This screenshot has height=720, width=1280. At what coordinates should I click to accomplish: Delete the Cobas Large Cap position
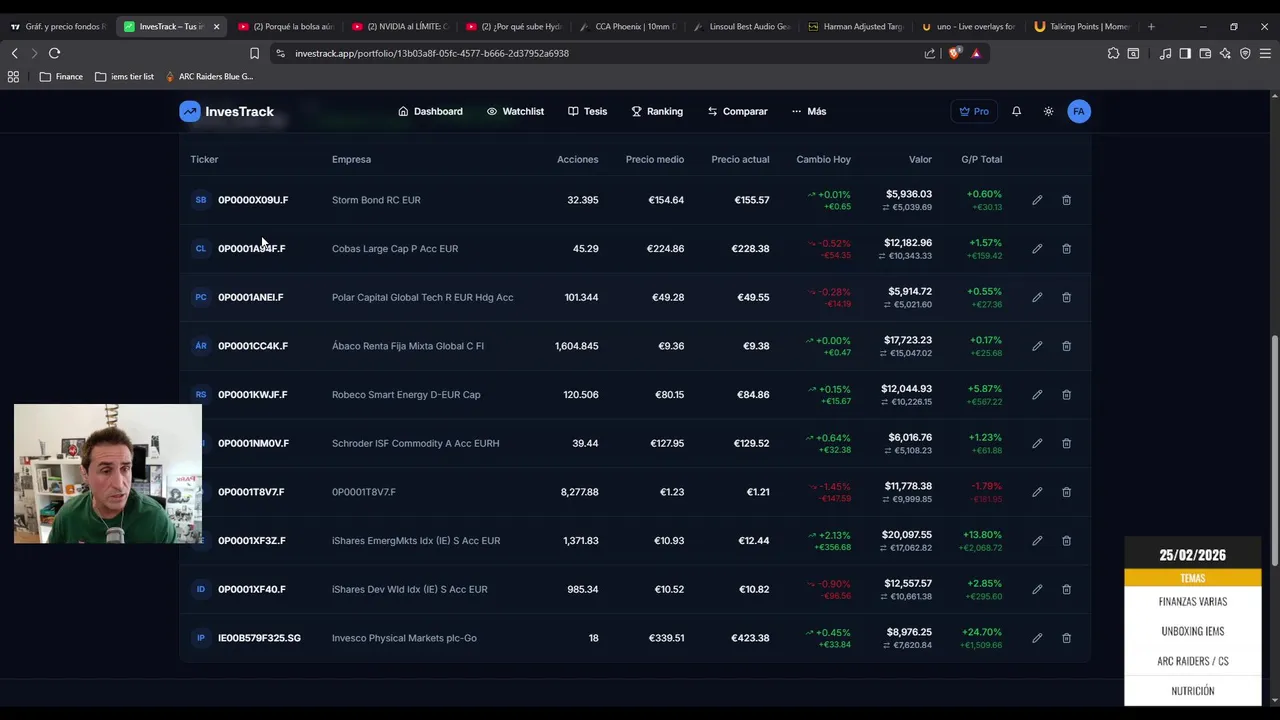pyautogui.click(x=1066, y=249)
